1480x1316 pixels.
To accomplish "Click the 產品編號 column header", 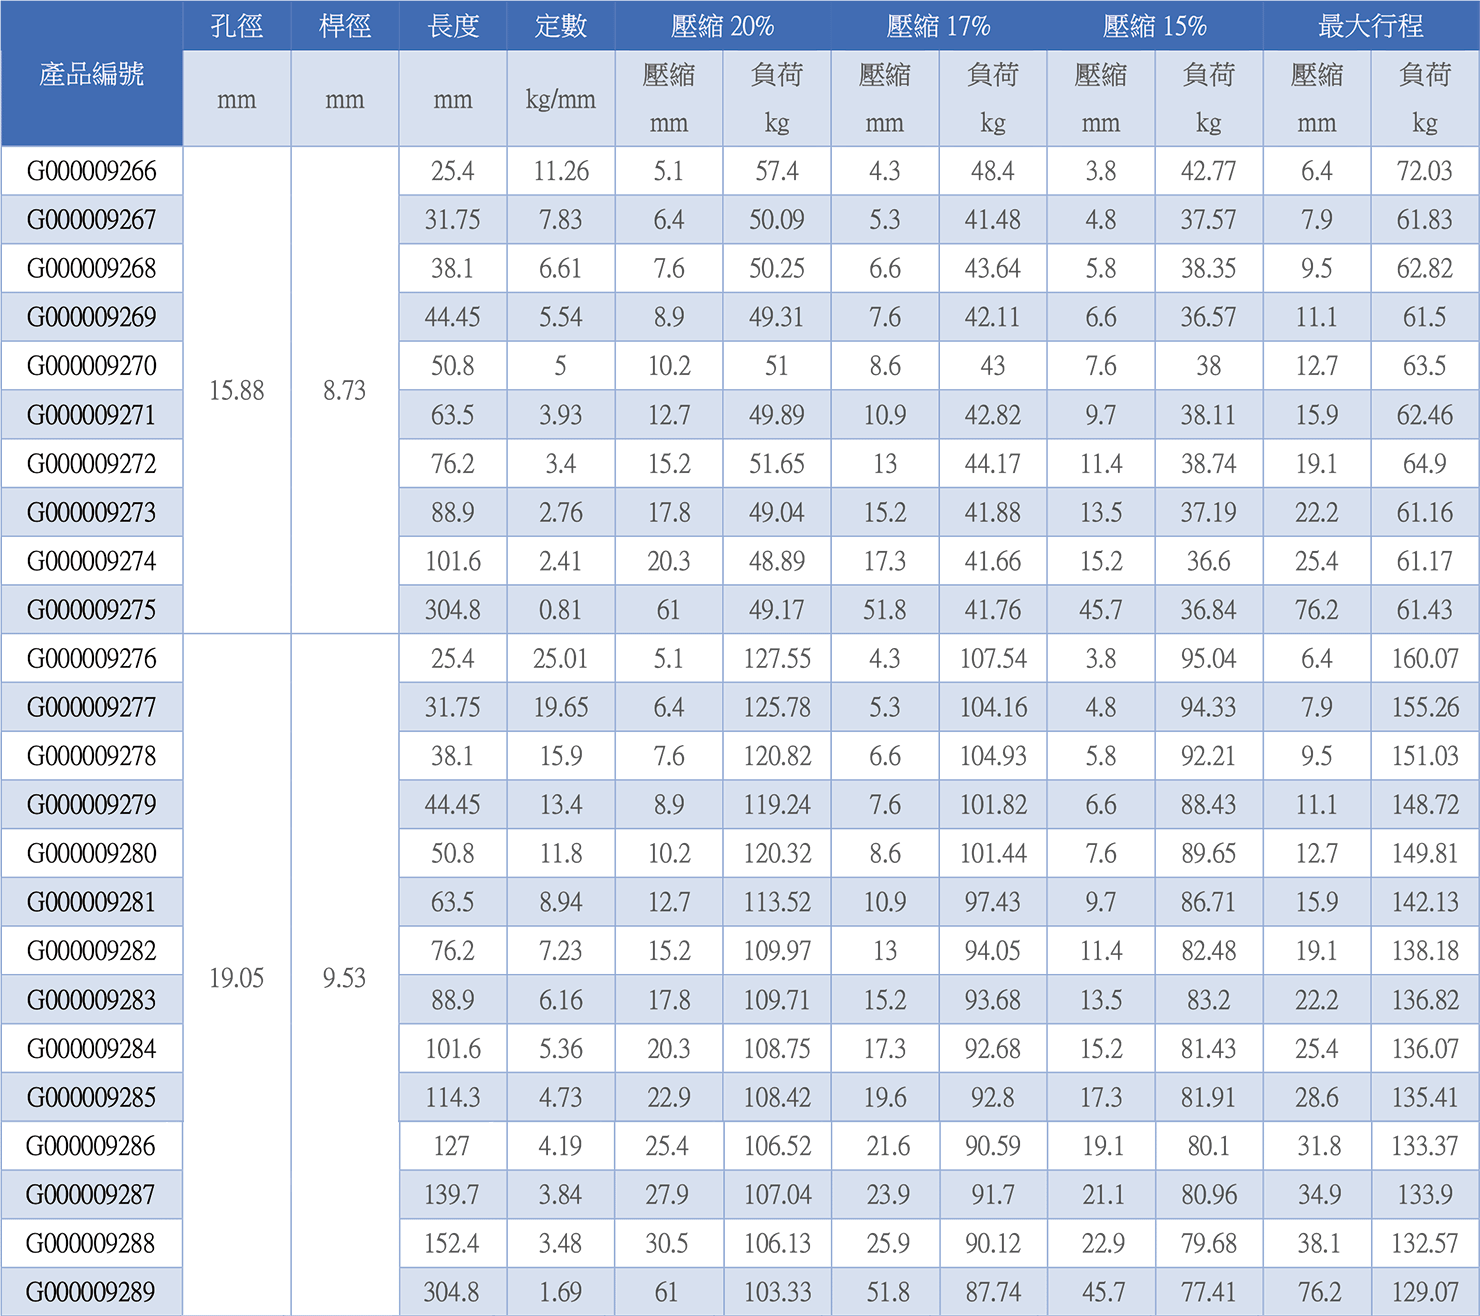I will [x=92, y=74].
